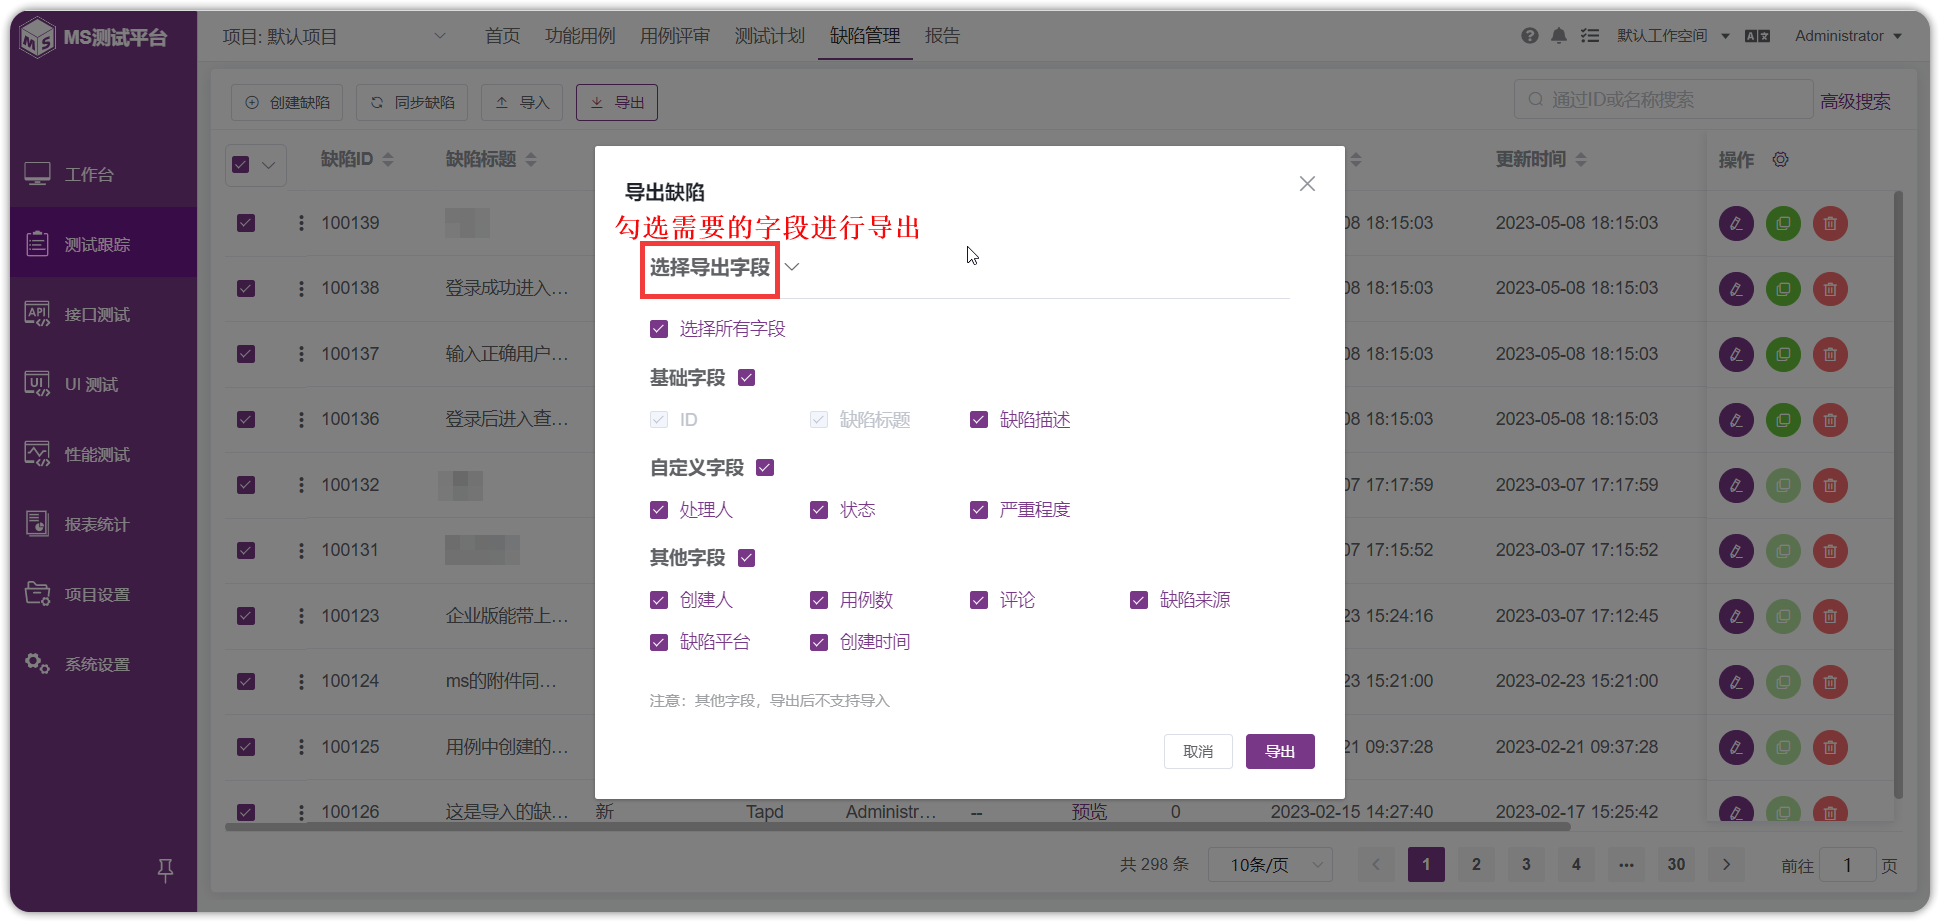
Task: Expand the header select-all checkbox dropdown arrow
Action: [269, 165]
